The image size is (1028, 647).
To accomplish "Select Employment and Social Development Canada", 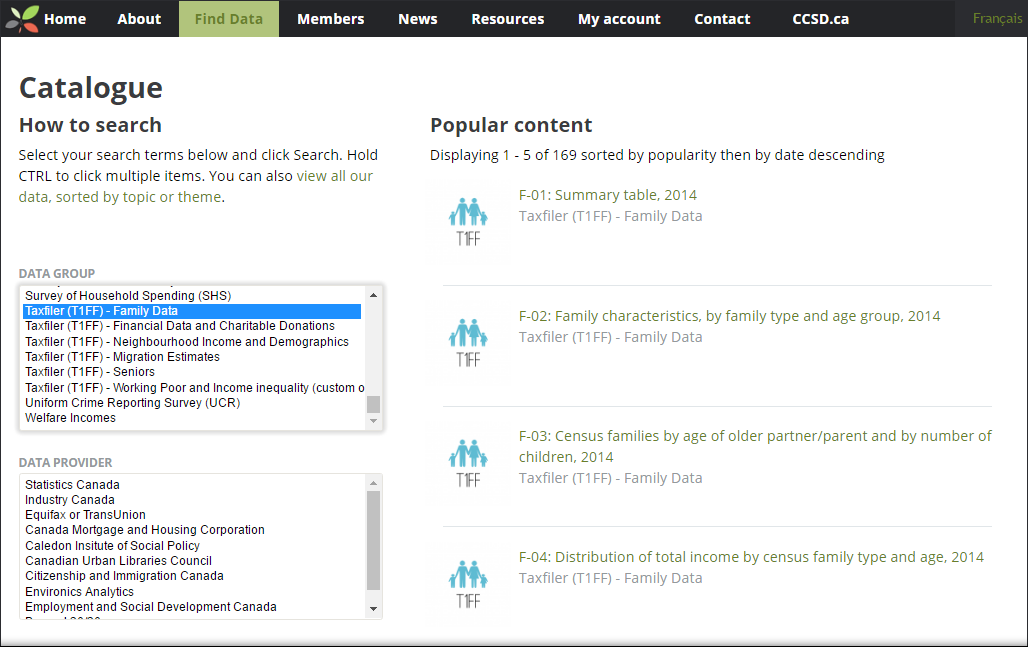I will pyautogui.click(x=192, y=606).
